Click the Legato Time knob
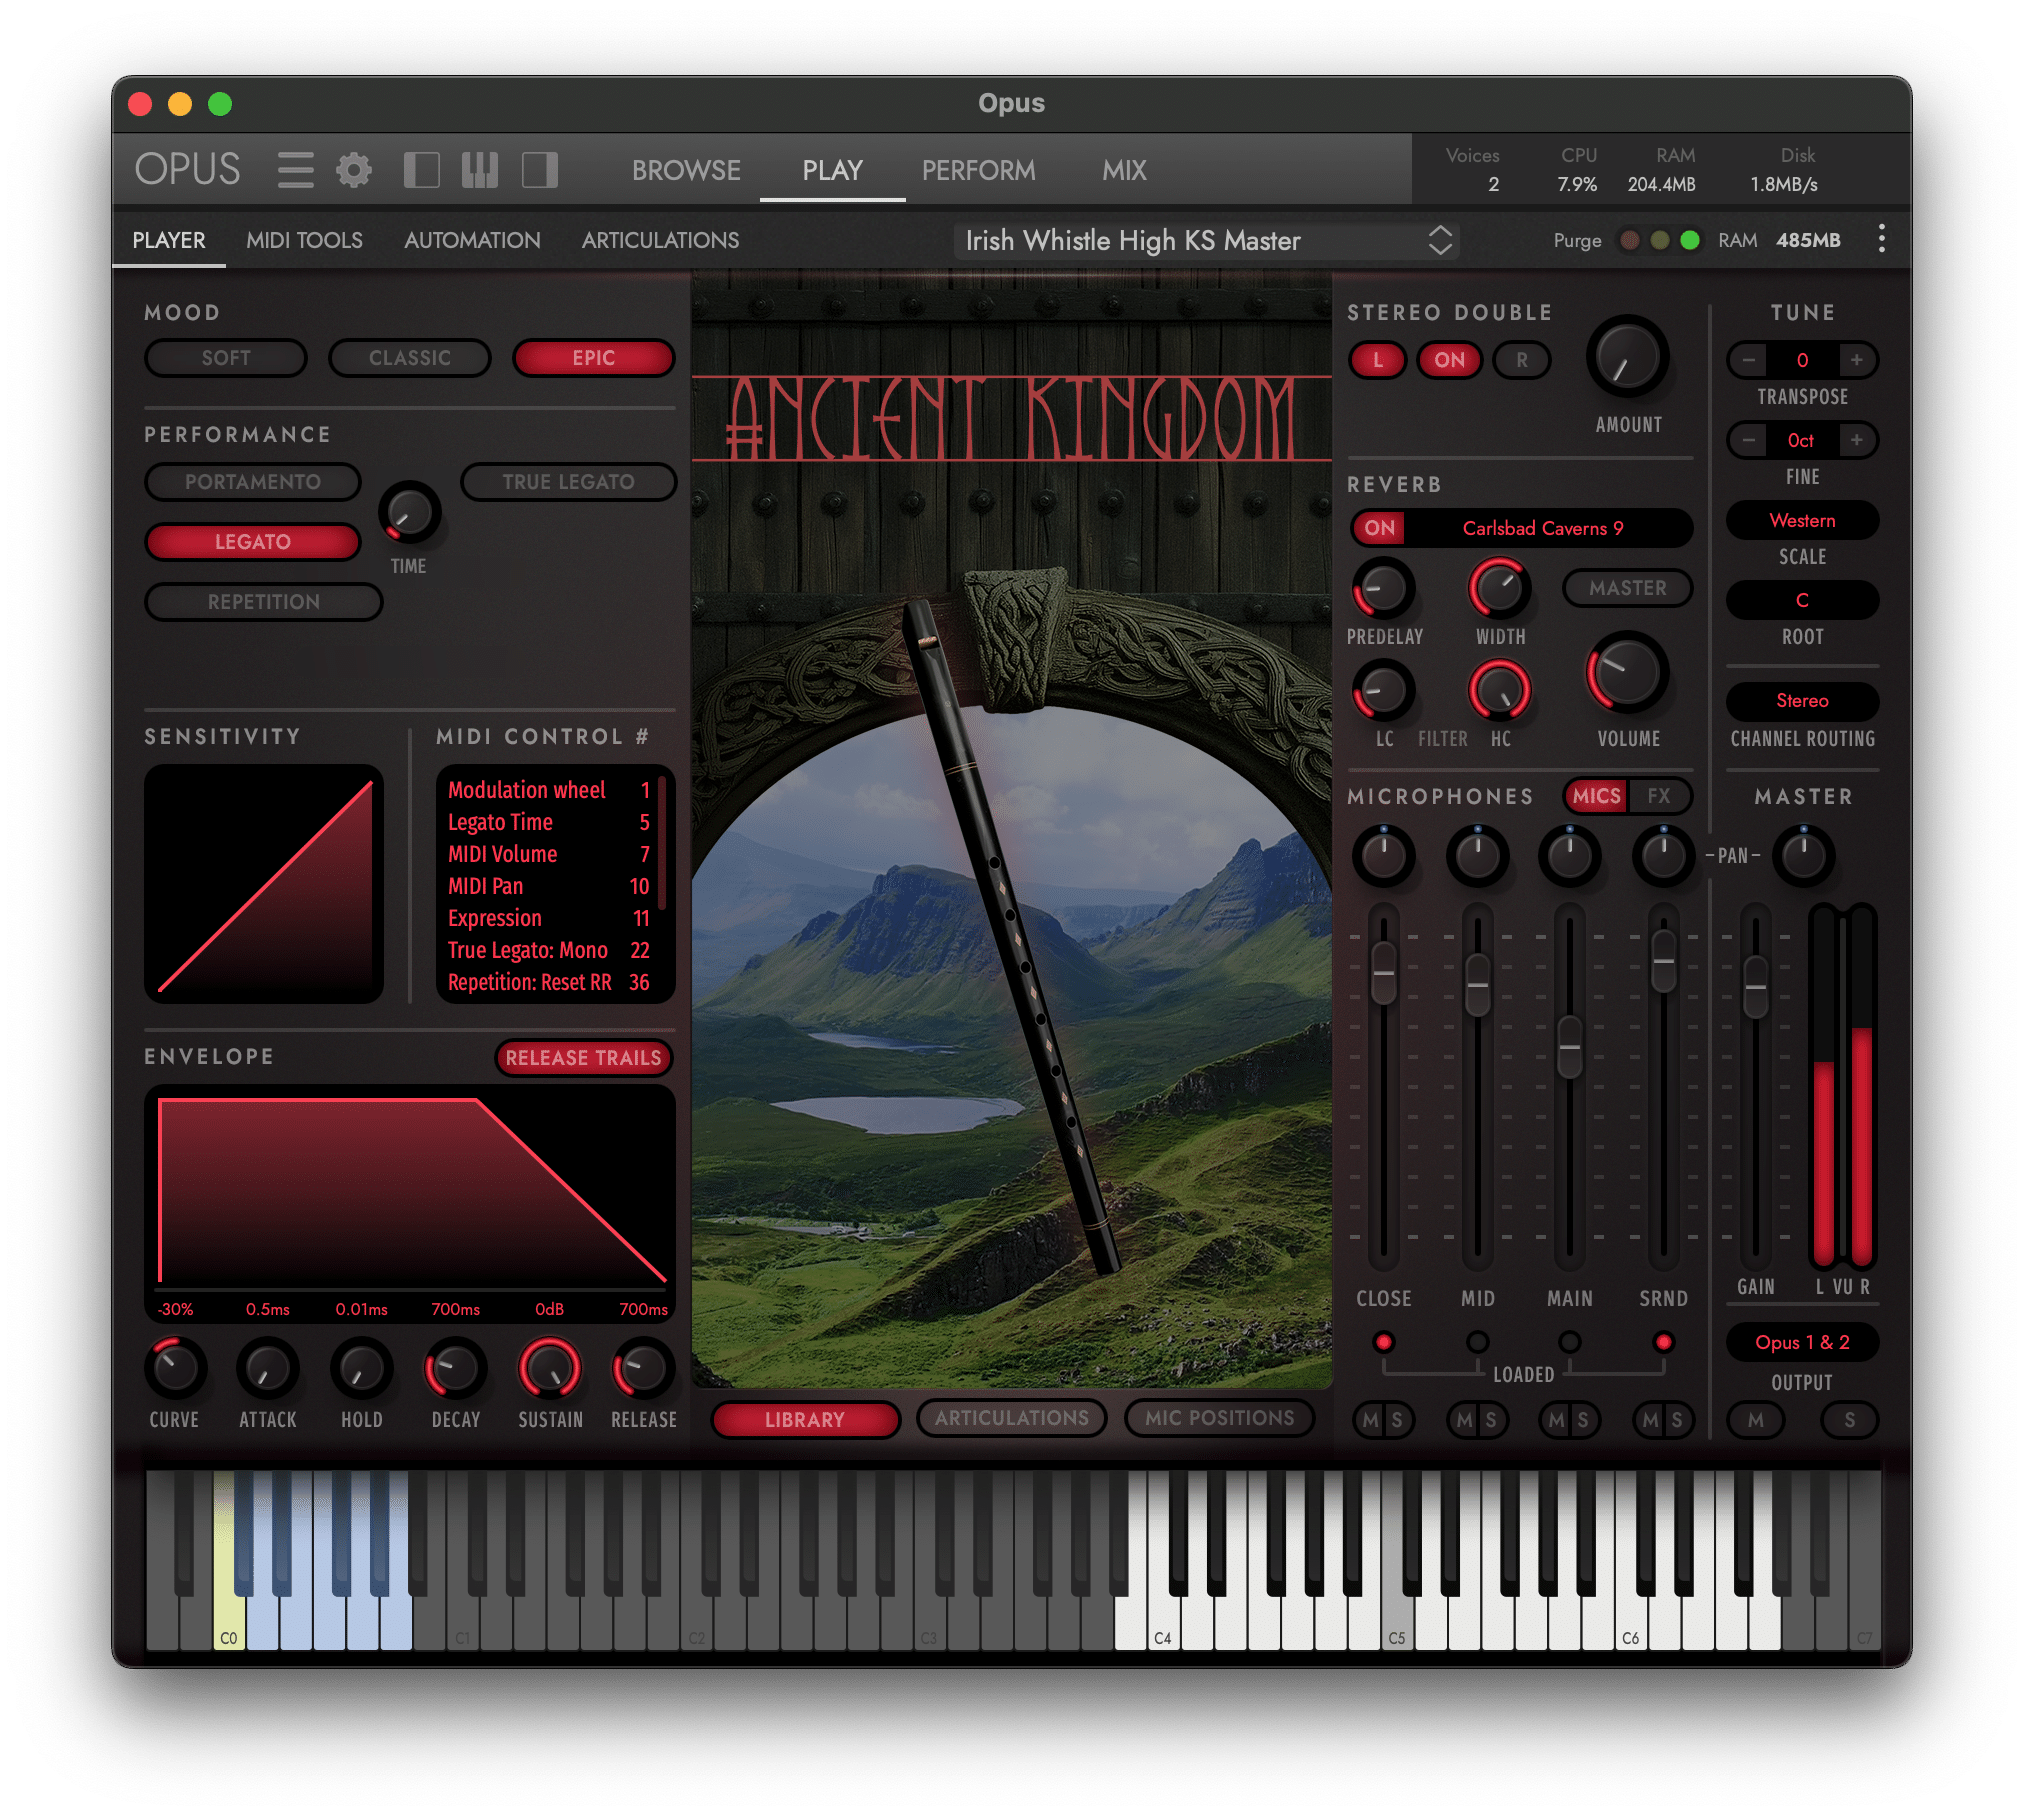The width and height of the screenshot is (2024, 1816). point(409,513)
